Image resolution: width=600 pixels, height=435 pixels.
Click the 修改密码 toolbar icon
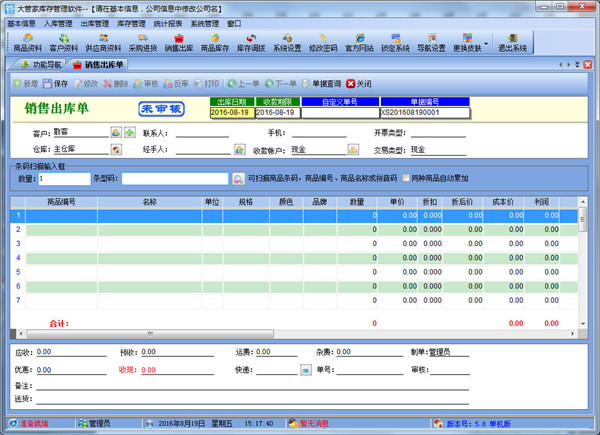(323, 42)
